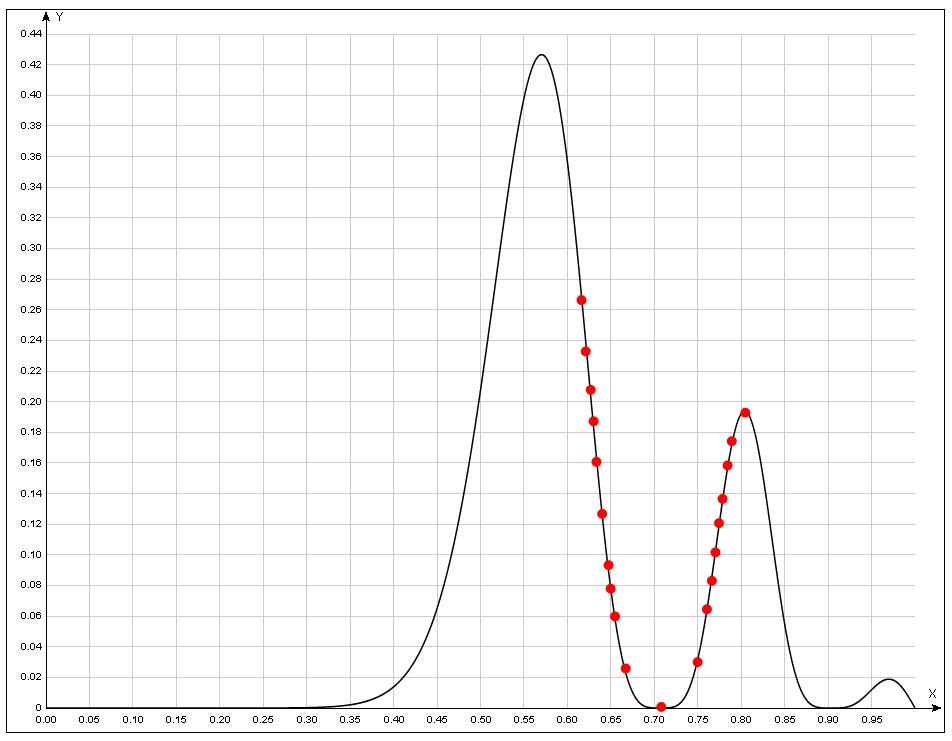Click the top of the small rightmost hump
952x741 pixels.
click(x=889, y=680)
